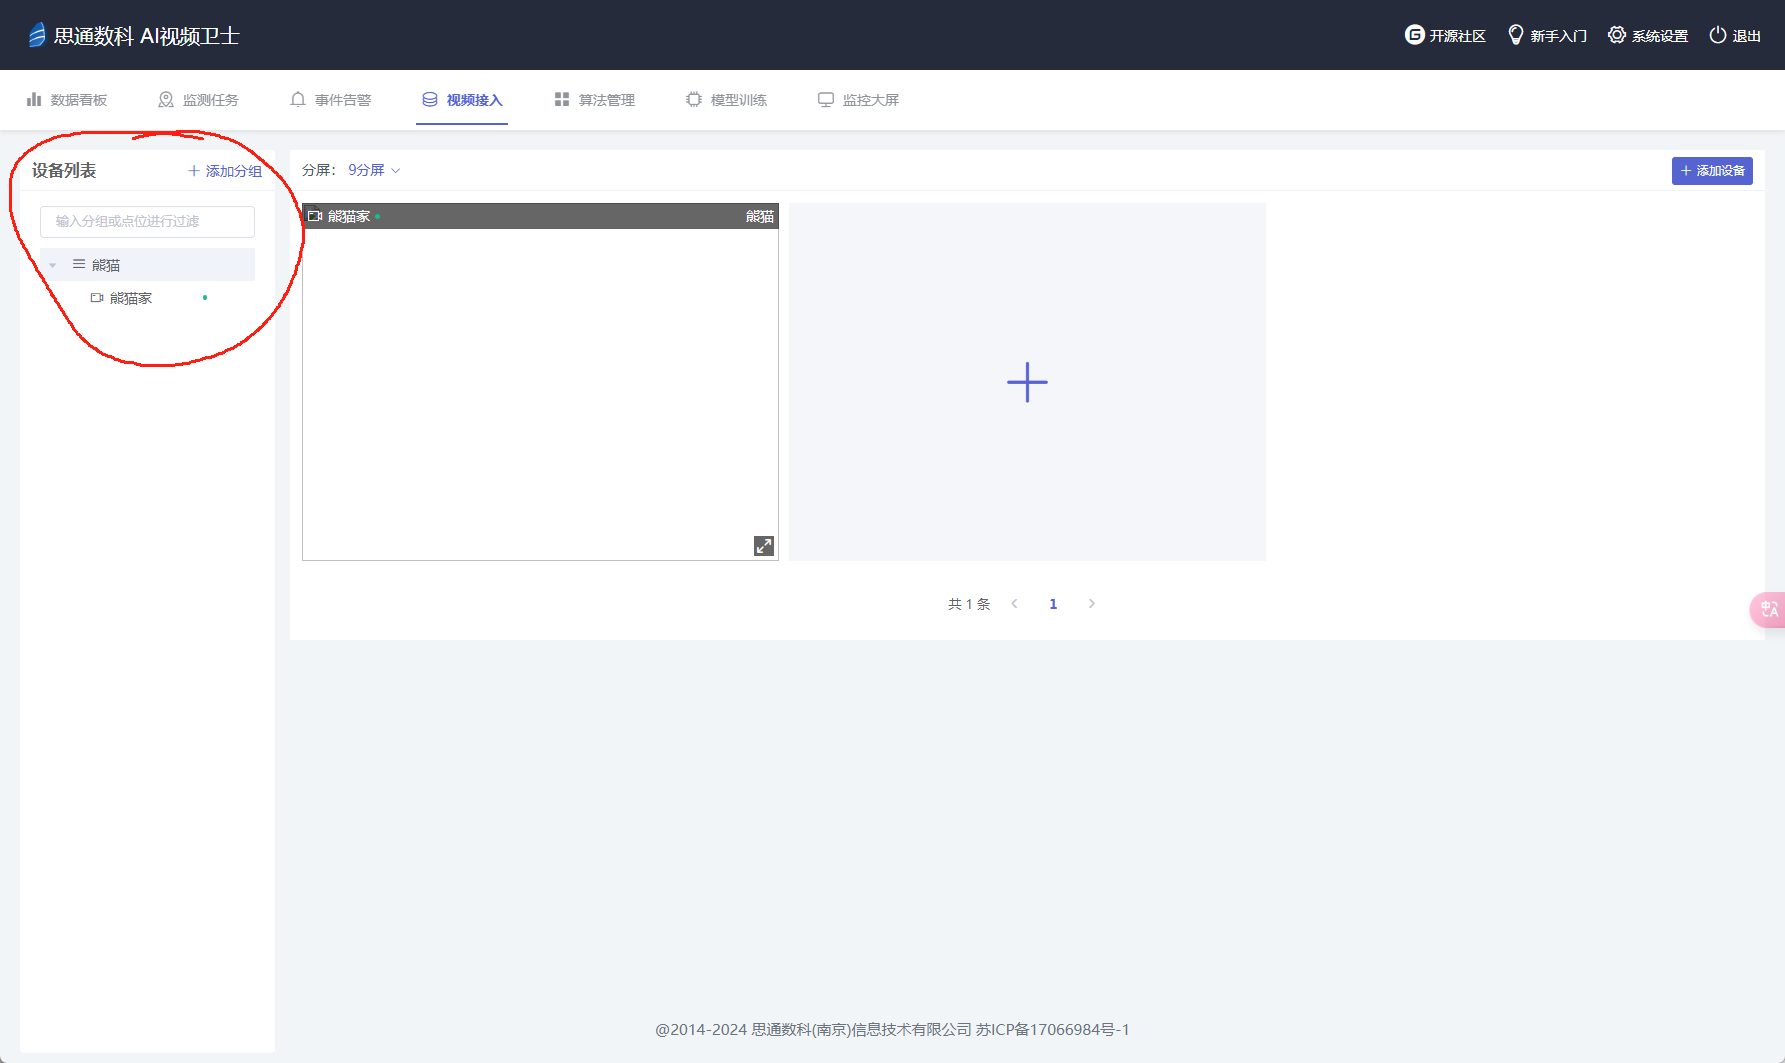Switch to the 数据看板 tab
Image resolution: width=1785 pixels, height=1063 pixels.
click(x=67, y=100)
